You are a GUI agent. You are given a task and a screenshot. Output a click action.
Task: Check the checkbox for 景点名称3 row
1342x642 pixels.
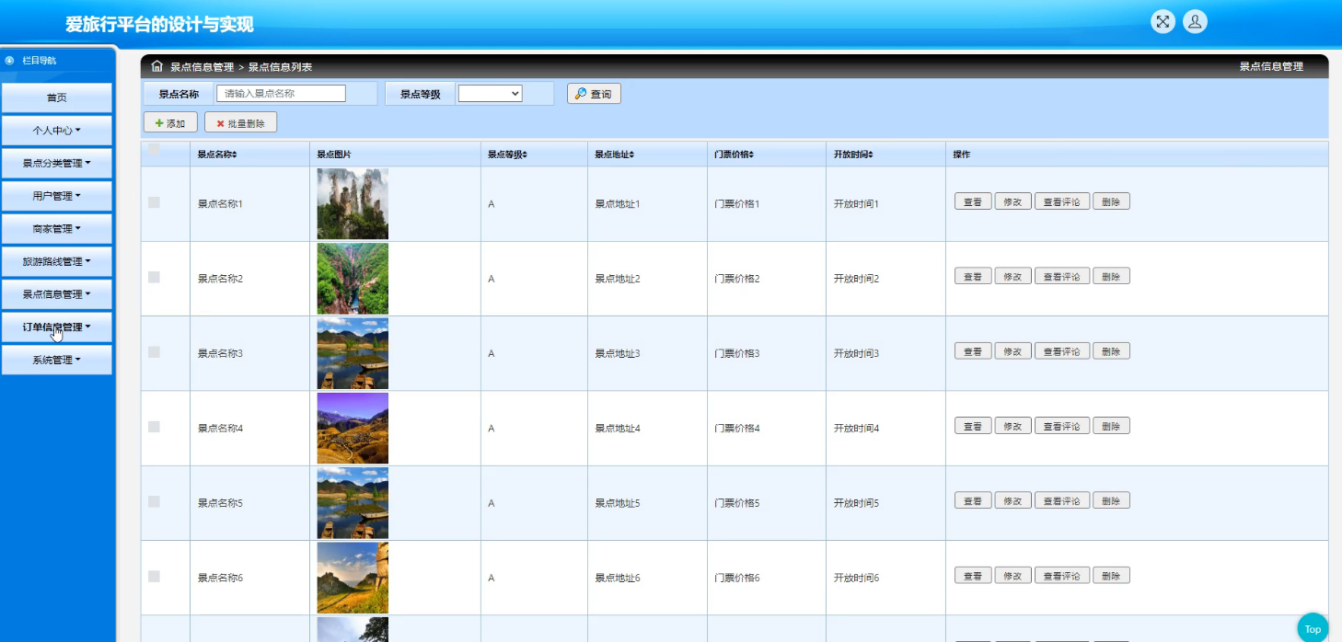[x=154, y=352]
